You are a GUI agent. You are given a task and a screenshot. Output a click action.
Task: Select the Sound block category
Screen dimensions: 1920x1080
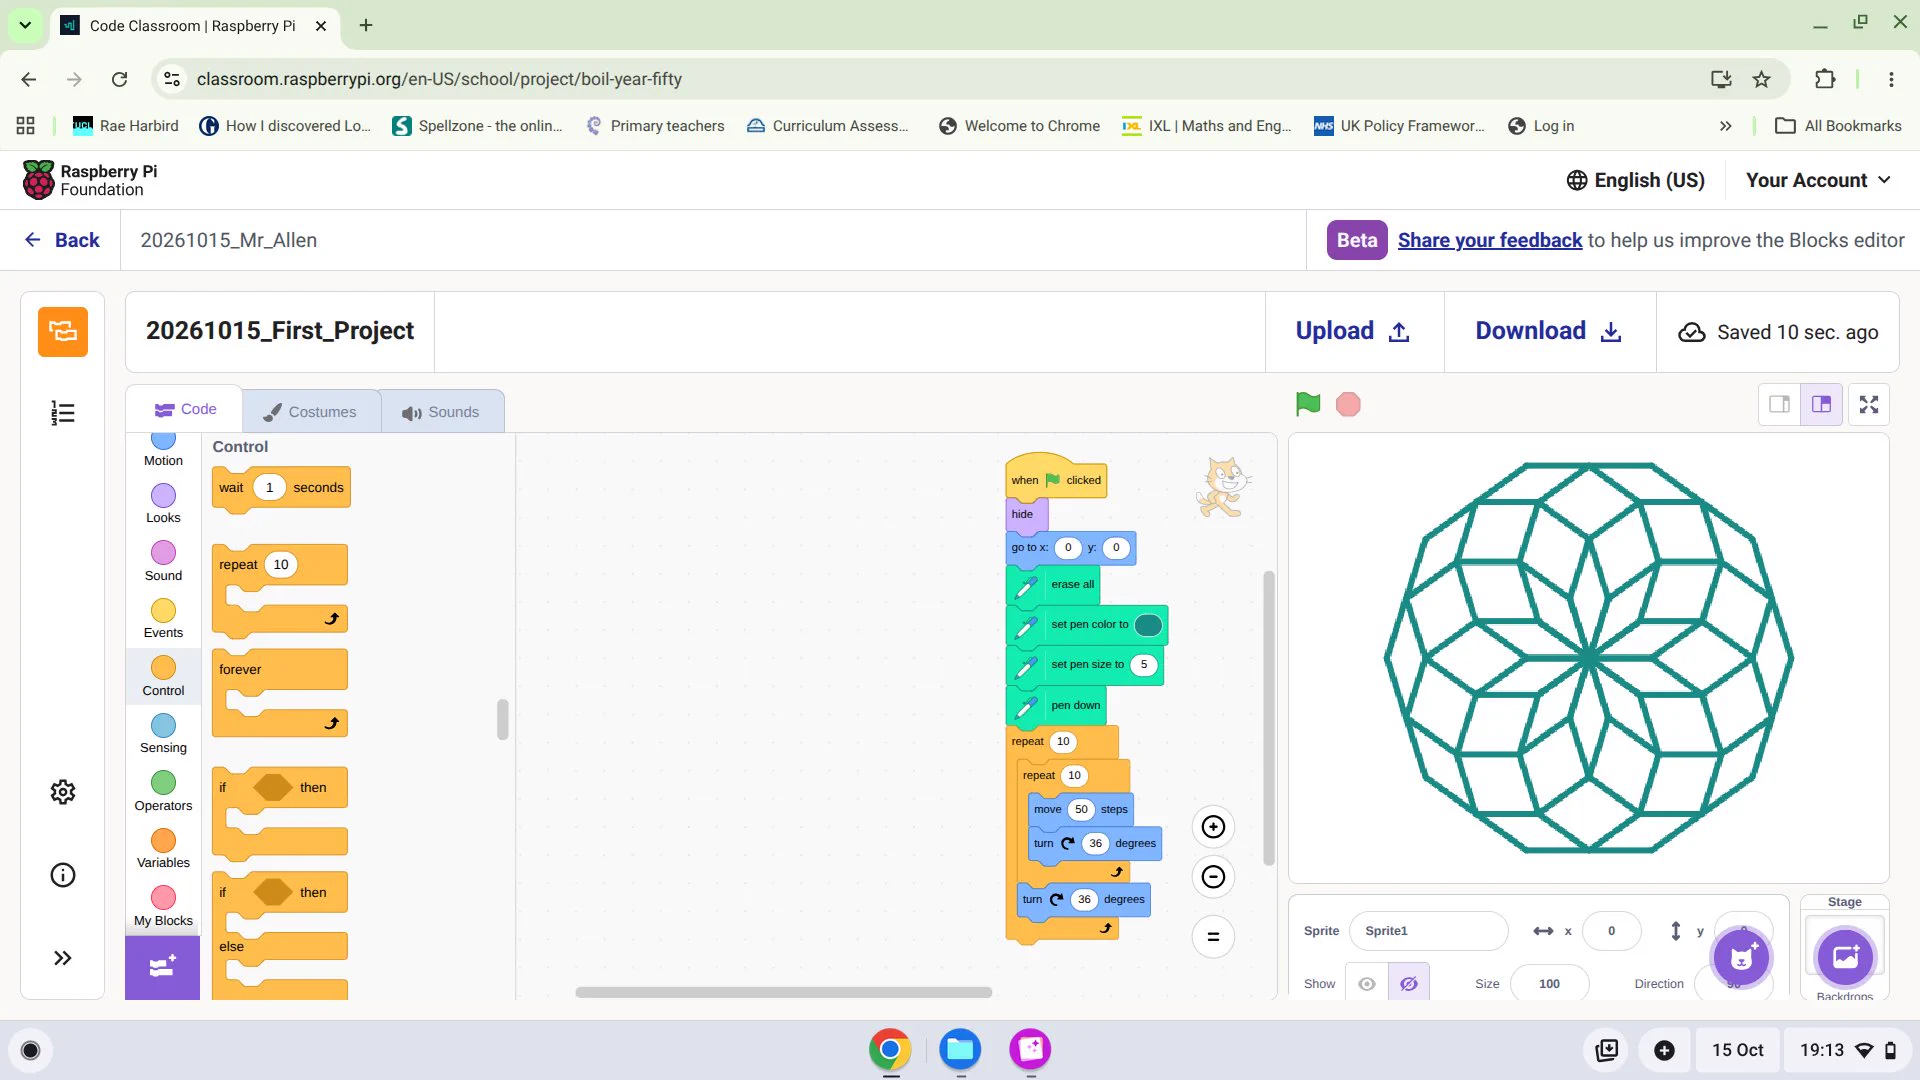163,562
